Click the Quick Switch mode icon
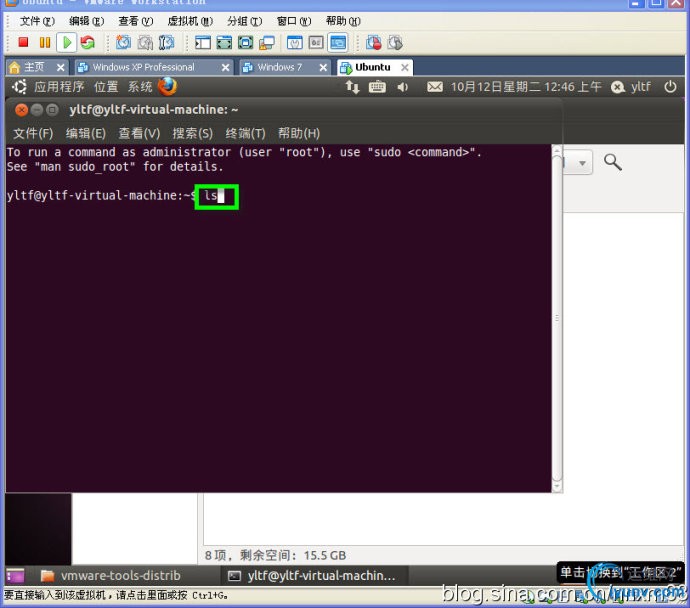Screen dimensions: 690x608 [x=224, y=42]
